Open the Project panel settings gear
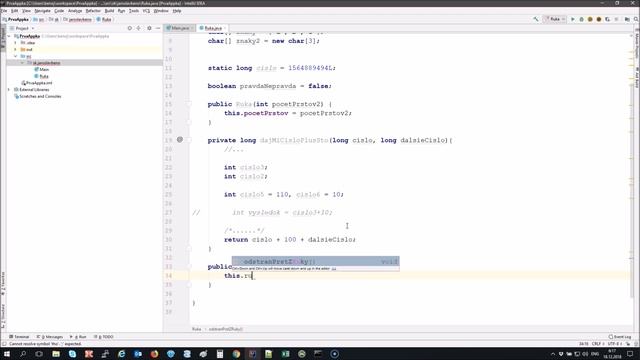 click(149, 28)
